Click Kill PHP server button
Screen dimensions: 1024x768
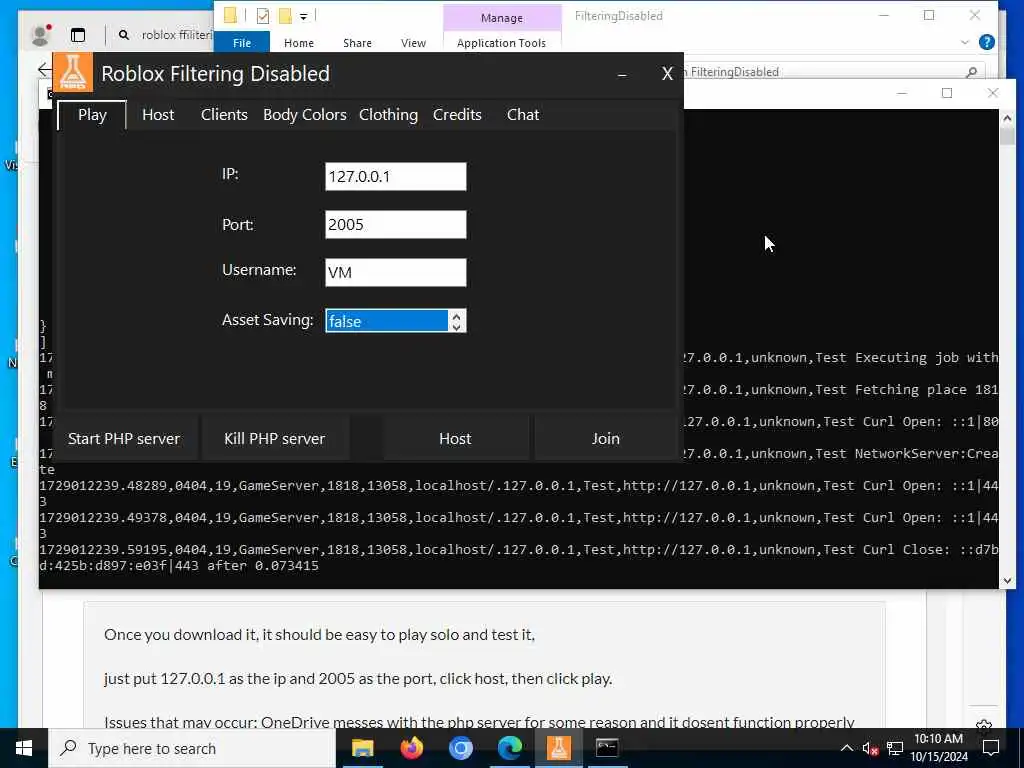(x=274, y=439)
